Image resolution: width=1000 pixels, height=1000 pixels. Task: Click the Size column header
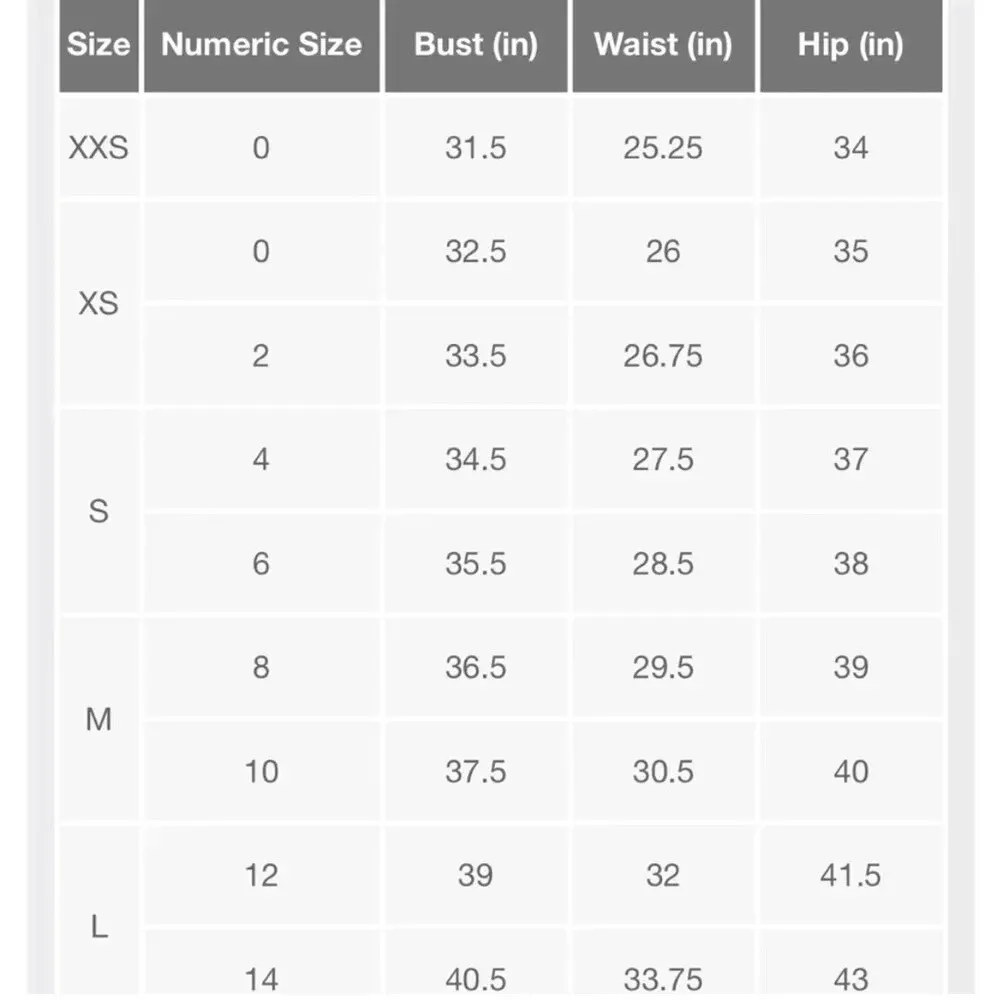tap(99, 45)
